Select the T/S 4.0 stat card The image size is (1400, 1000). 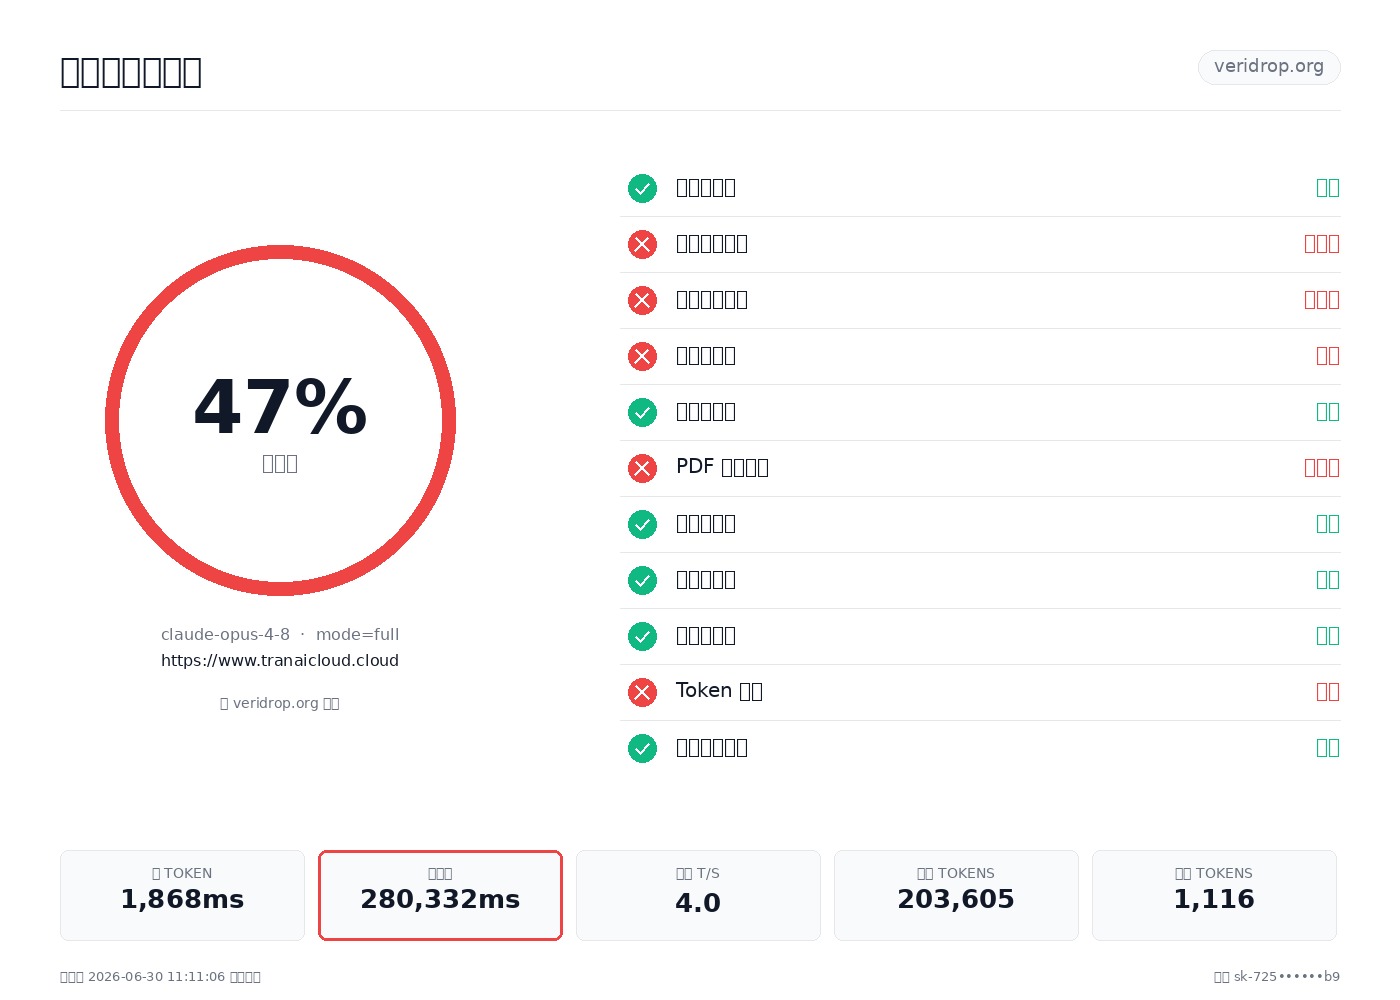(x=698, y=895)
